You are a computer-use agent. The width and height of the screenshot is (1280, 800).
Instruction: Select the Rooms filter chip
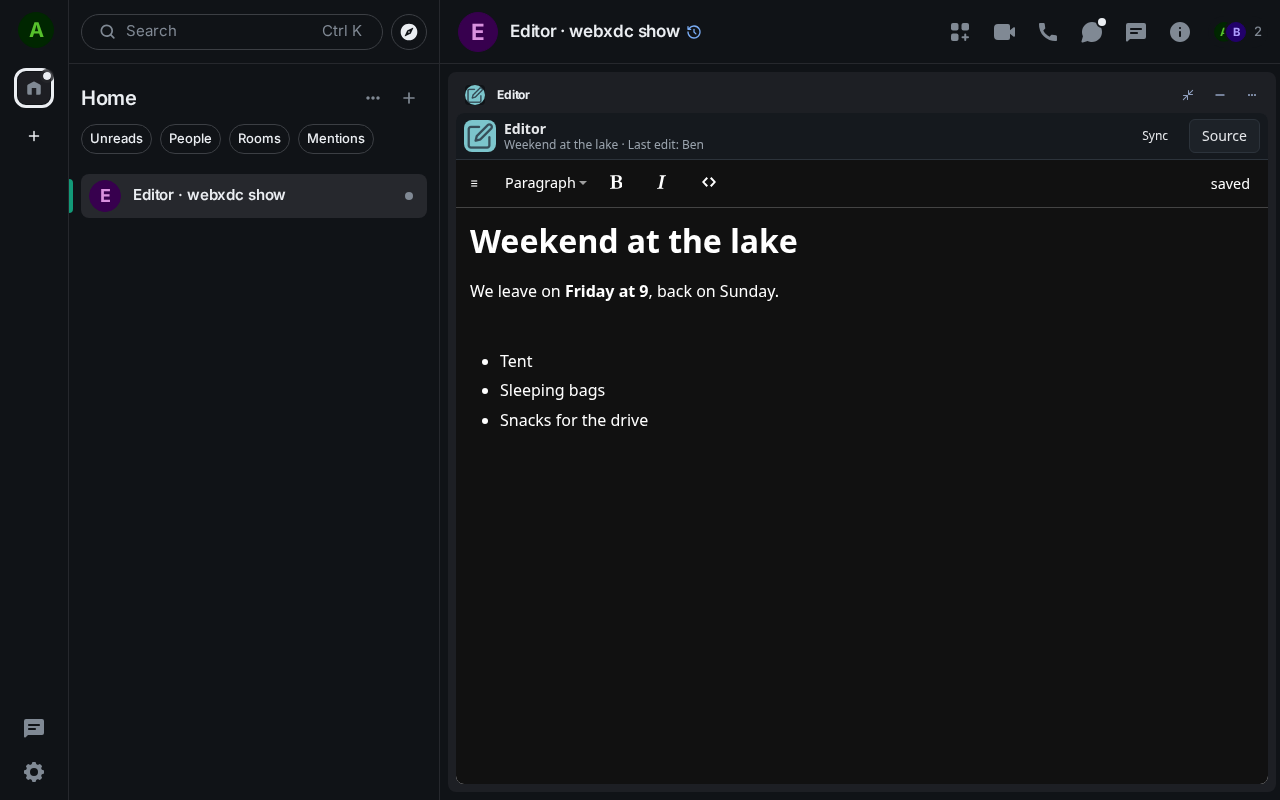click(x=259, y=139)
